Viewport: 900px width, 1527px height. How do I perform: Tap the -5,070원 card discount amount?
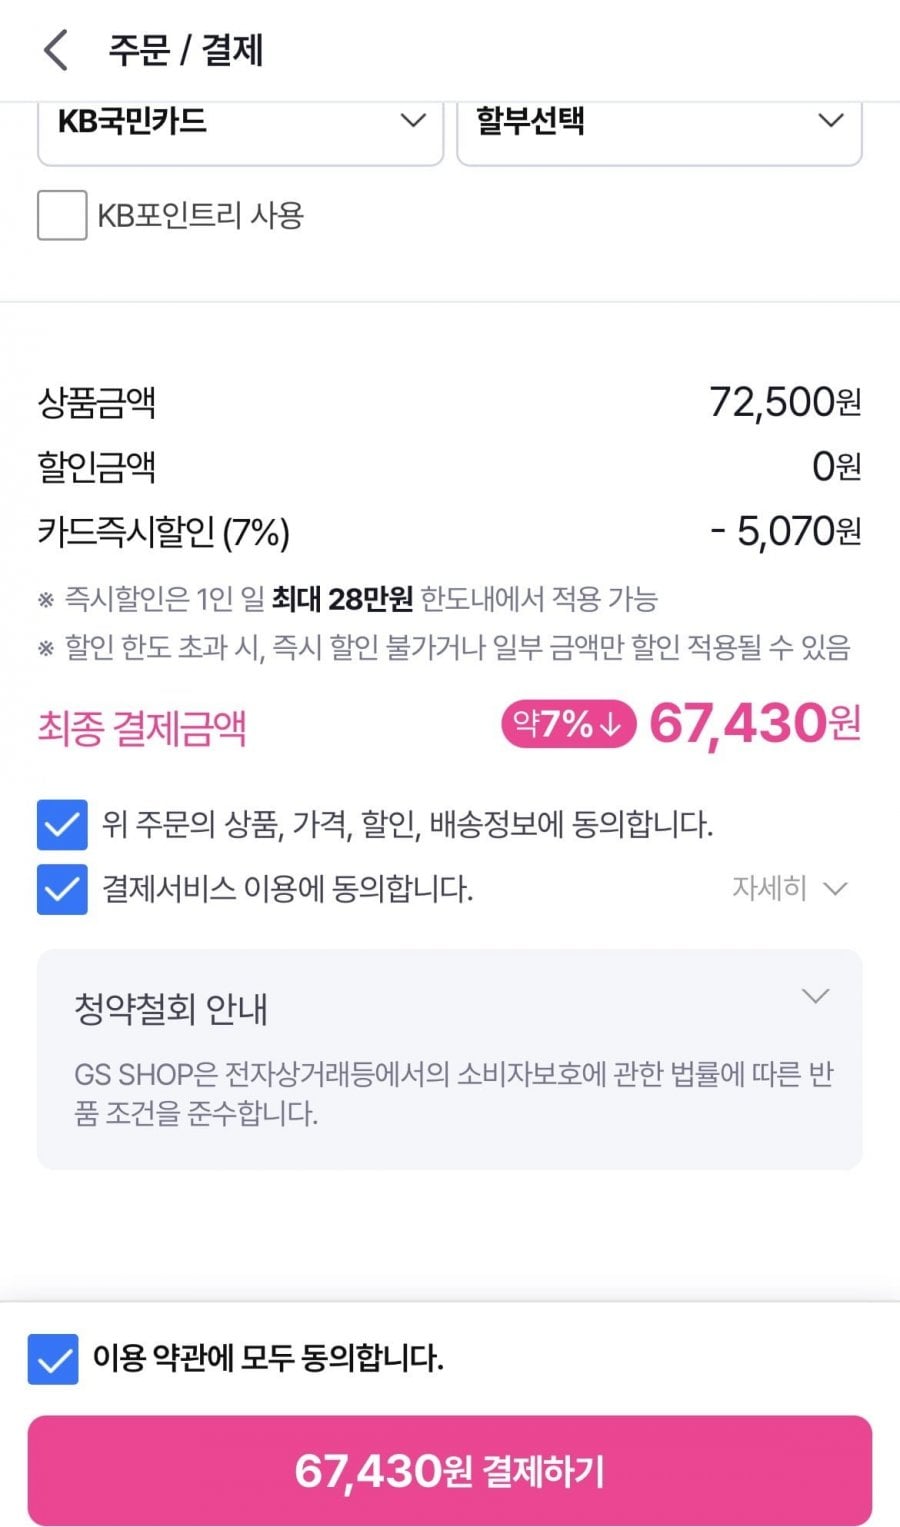[785, 532]
